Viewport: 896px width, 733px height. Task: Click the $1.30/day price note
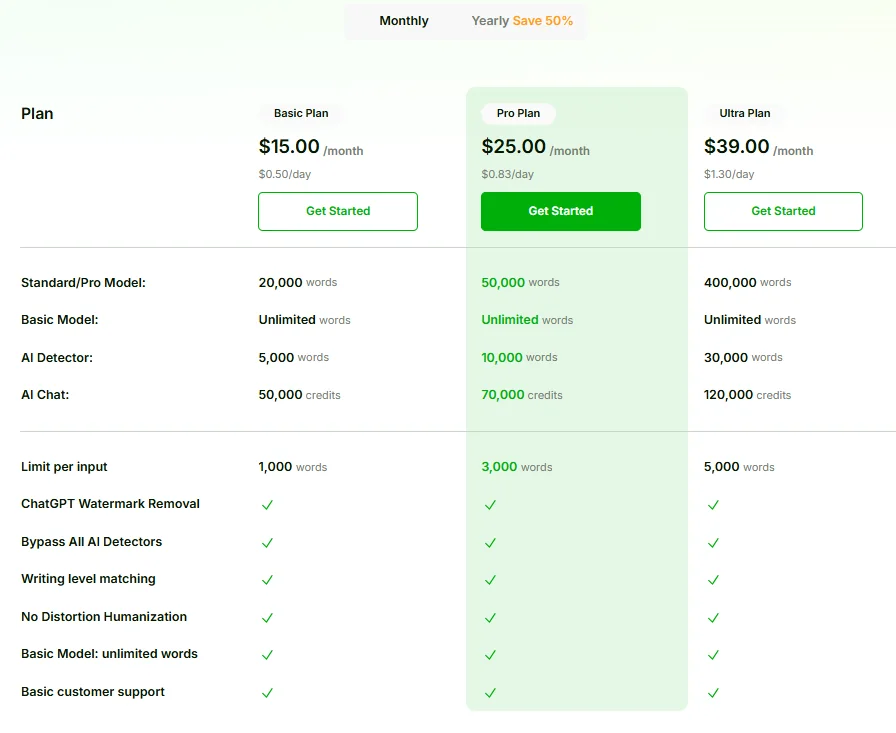point(729,174)
